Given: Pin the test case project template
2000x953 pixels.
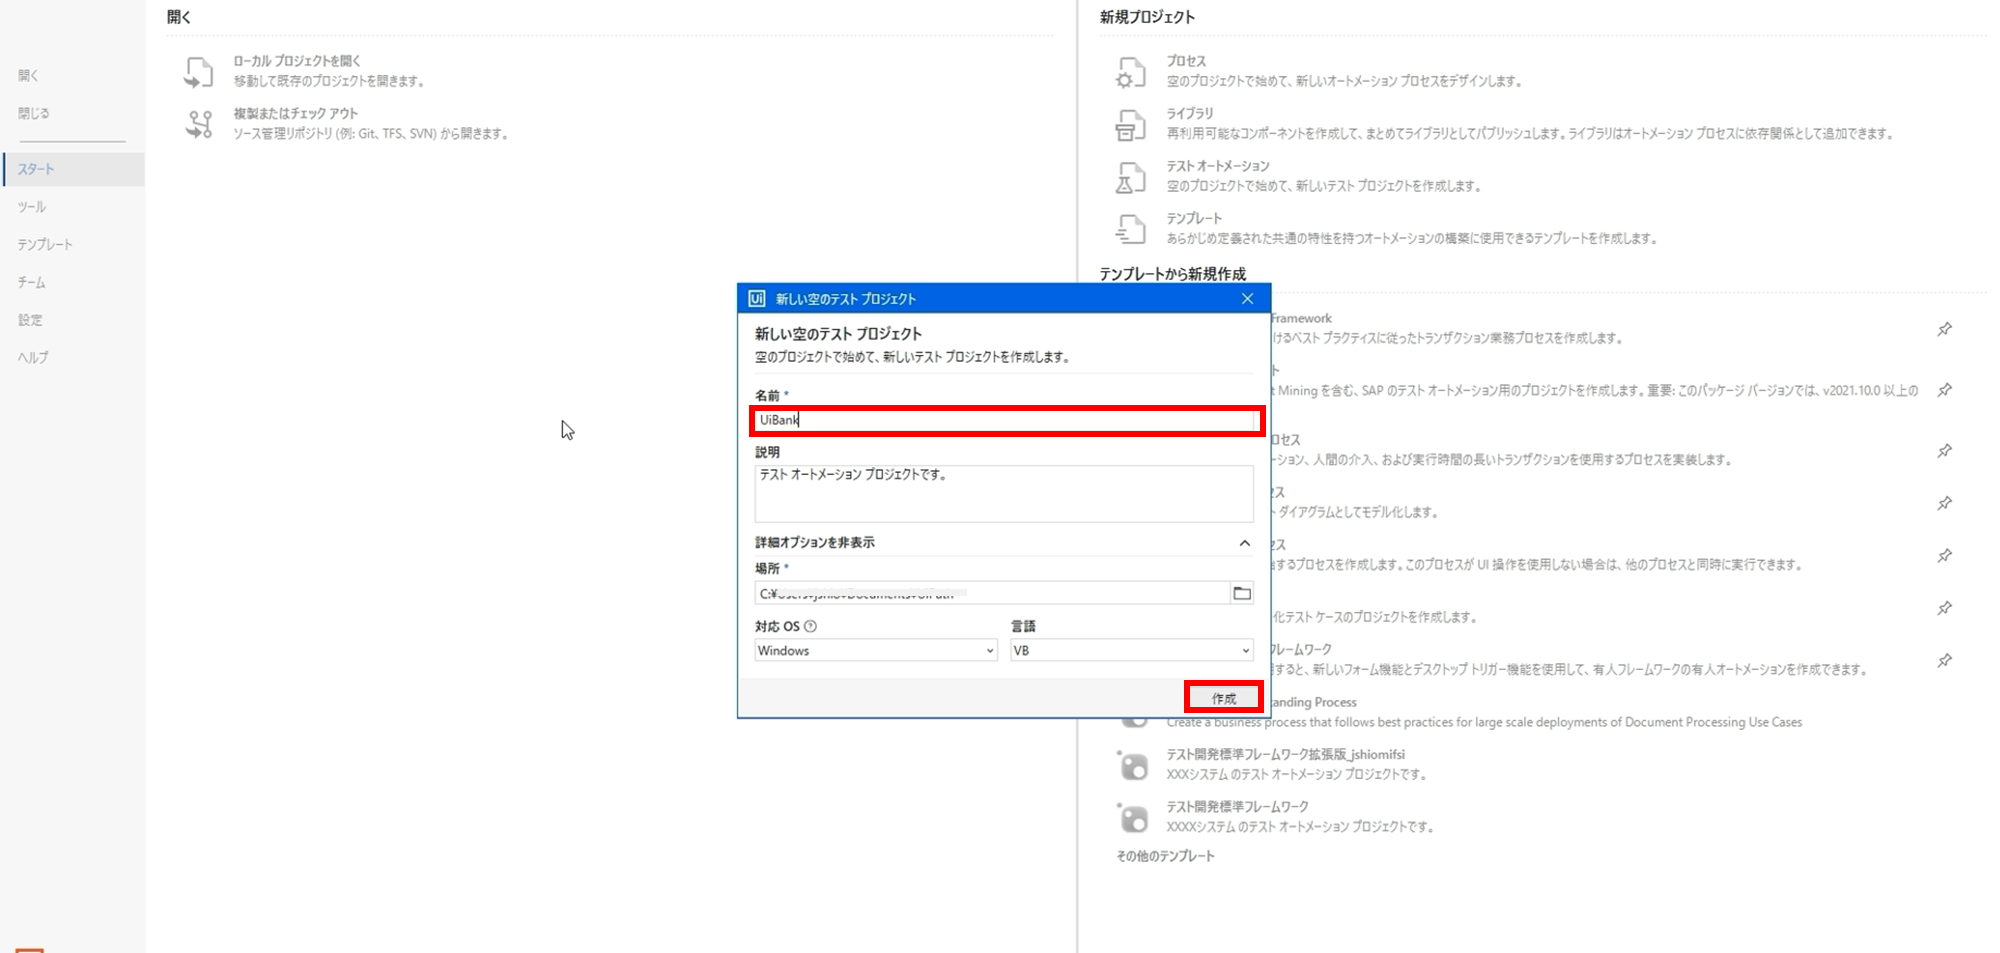Looking at the screenshot, I should (1944, 608).
